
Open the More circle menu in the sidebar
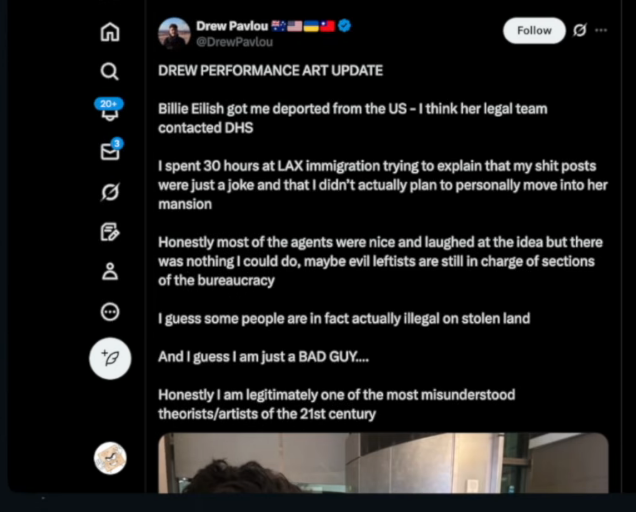click(x=110, y=312)
